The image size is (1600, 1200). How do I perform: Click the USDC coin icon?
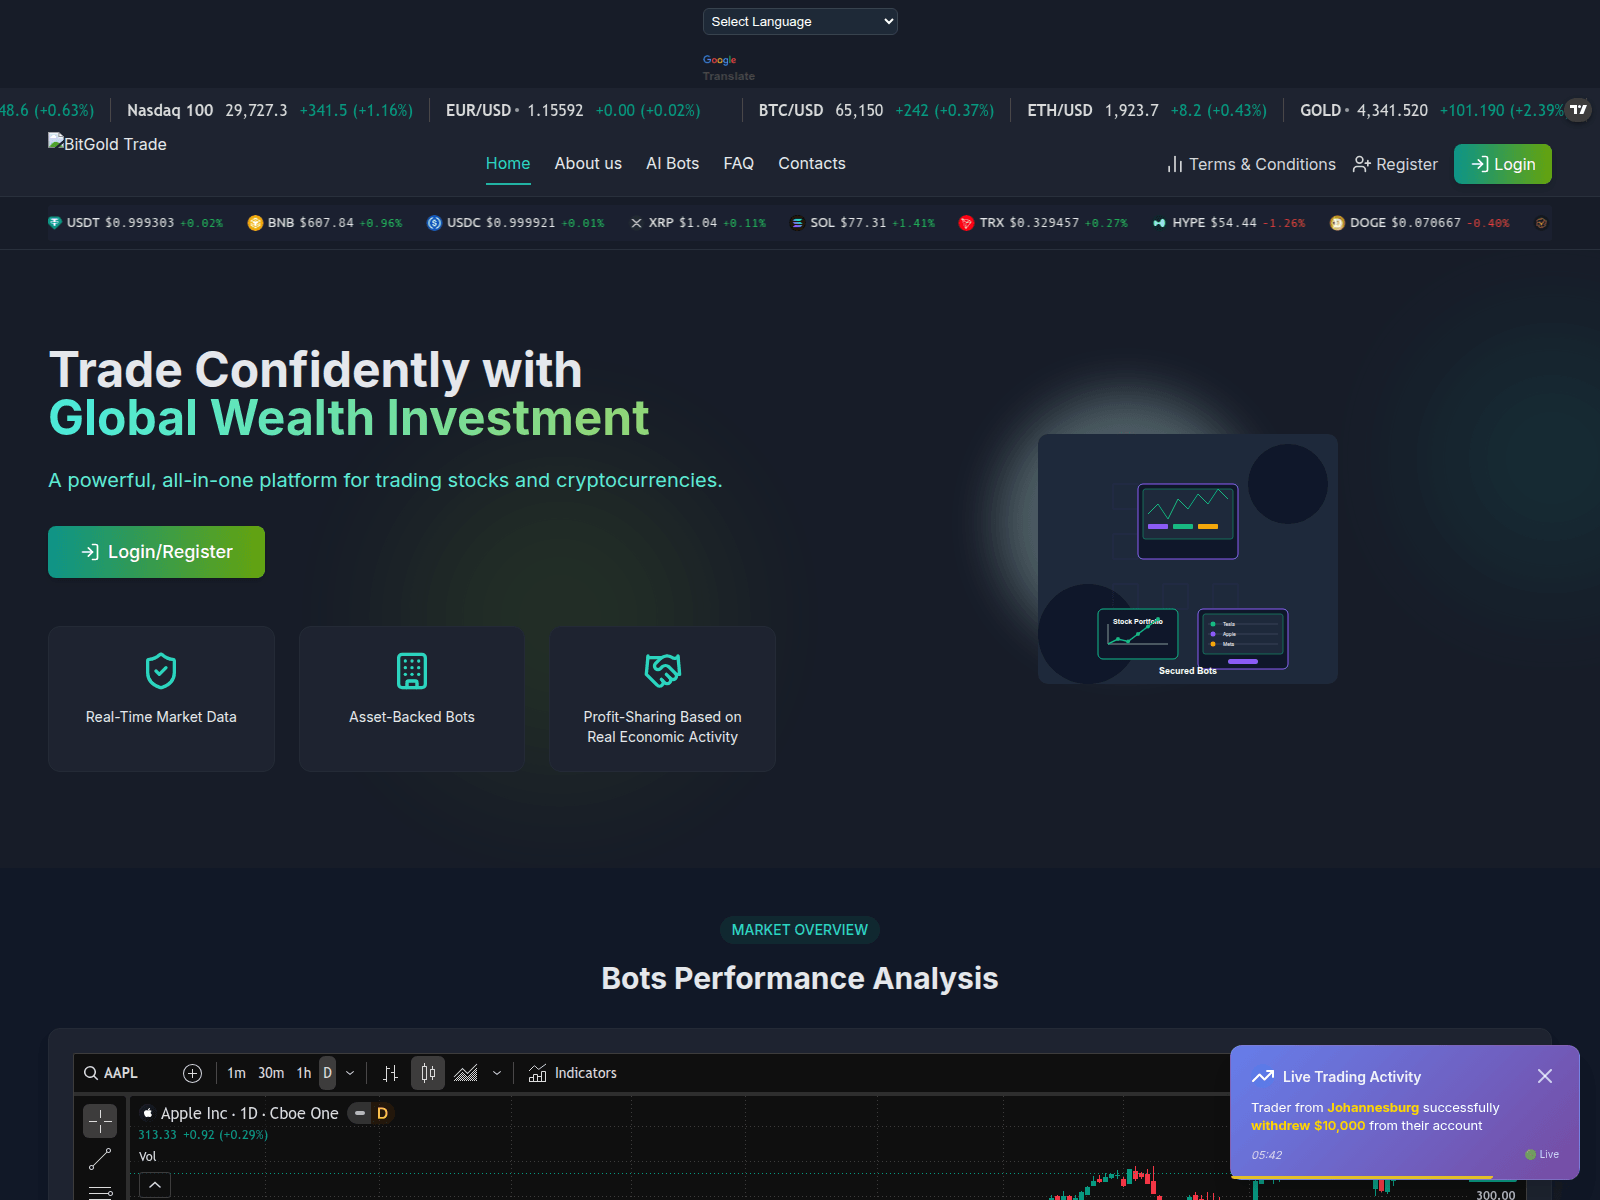click(434, 223)
